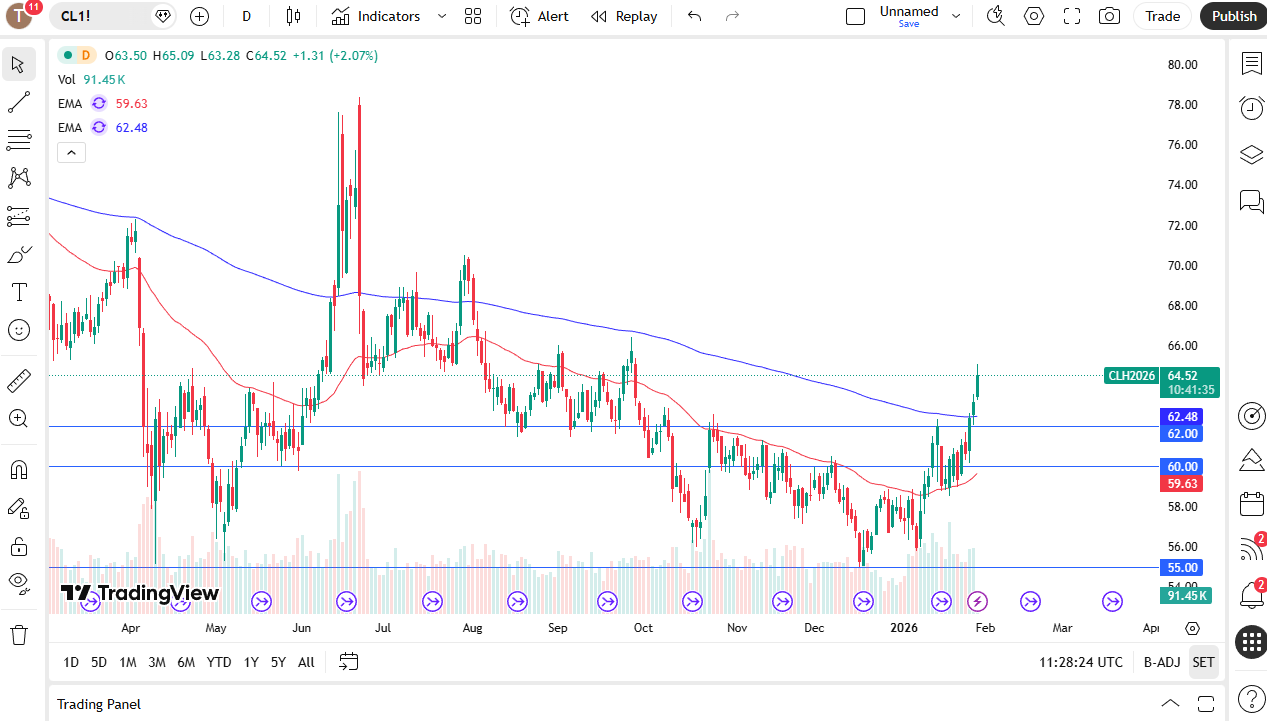Start bar Replay mode
The image size is (1267, 721).
(x=624, y=16)
